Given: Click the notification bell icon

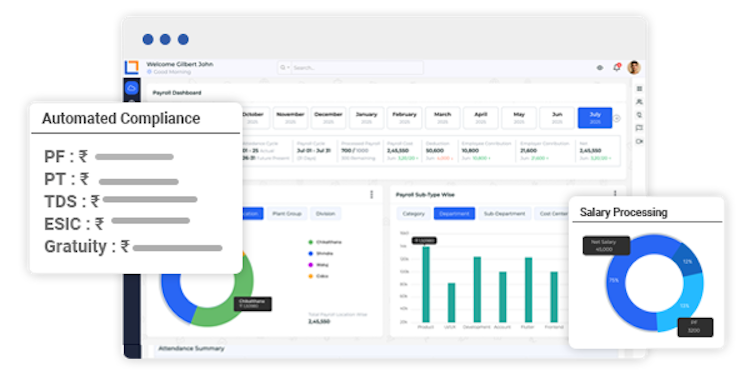Looking at the screenshot, I should [x=617, y=67].
